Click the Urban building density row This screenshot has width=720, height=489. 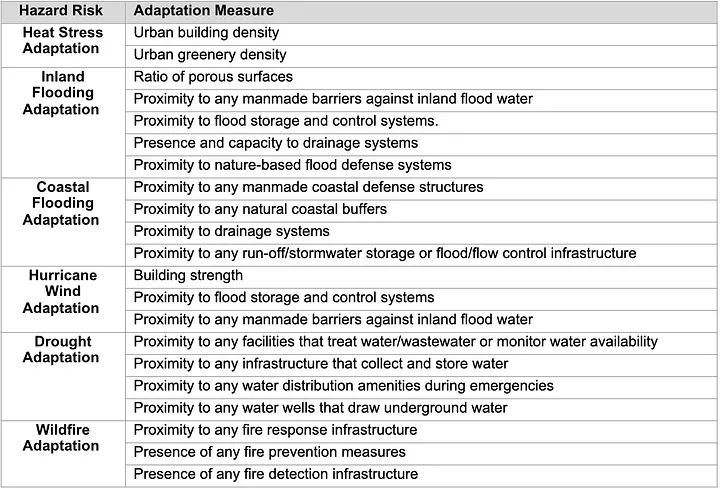[421, 34]
